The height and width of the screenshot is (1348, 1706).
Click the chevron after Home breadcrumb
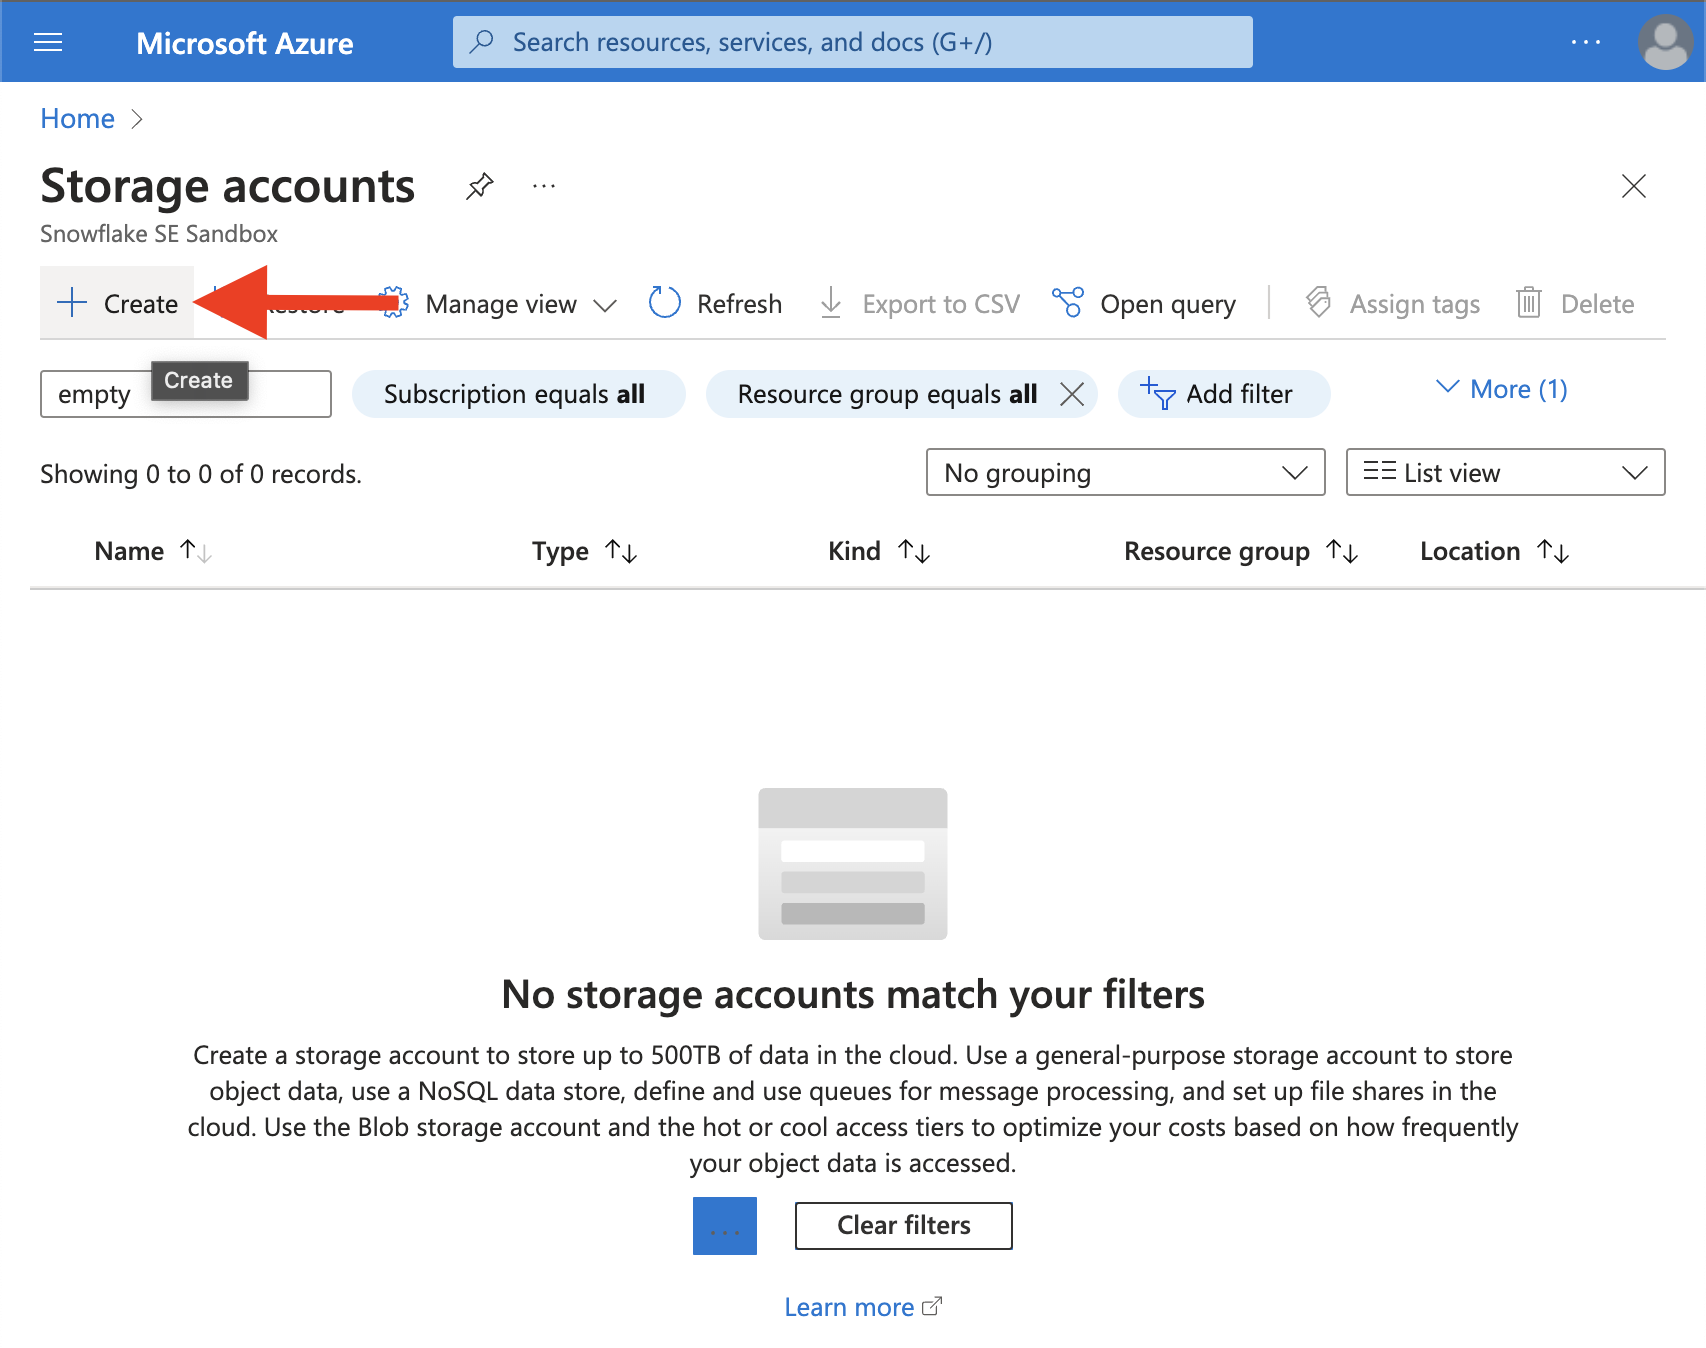(137, 119)
